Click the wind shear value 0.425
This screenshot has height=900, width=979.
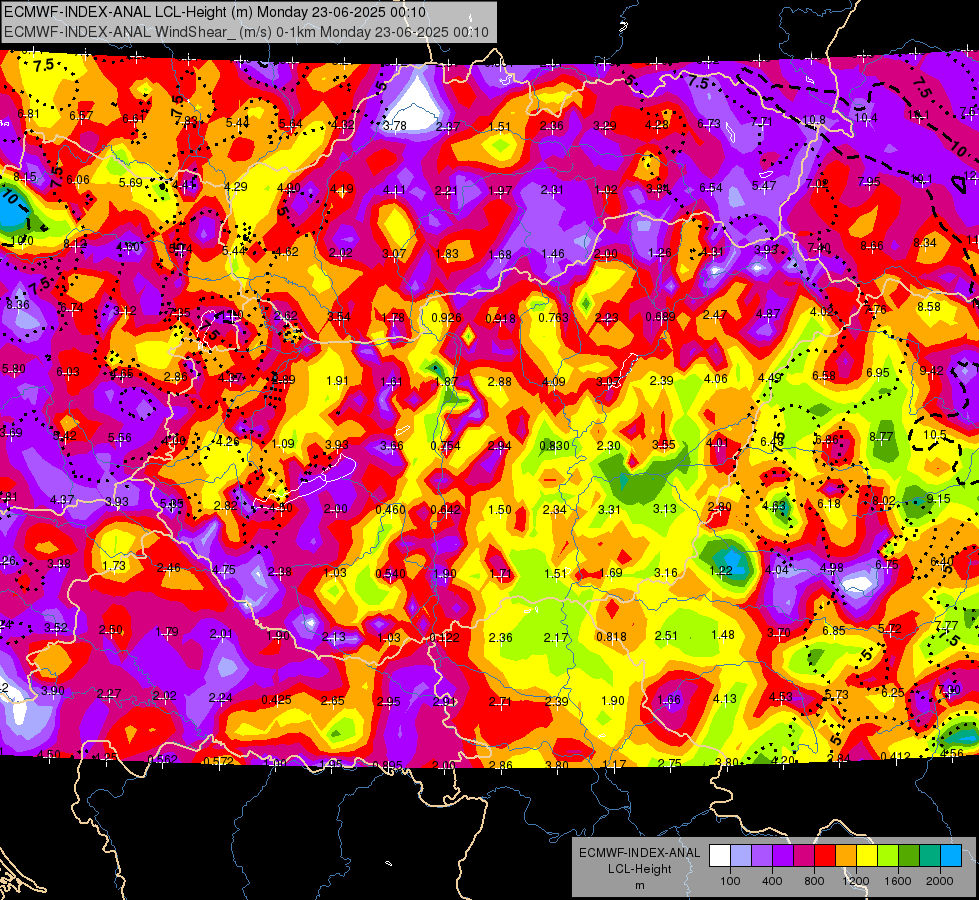(276, 700)
